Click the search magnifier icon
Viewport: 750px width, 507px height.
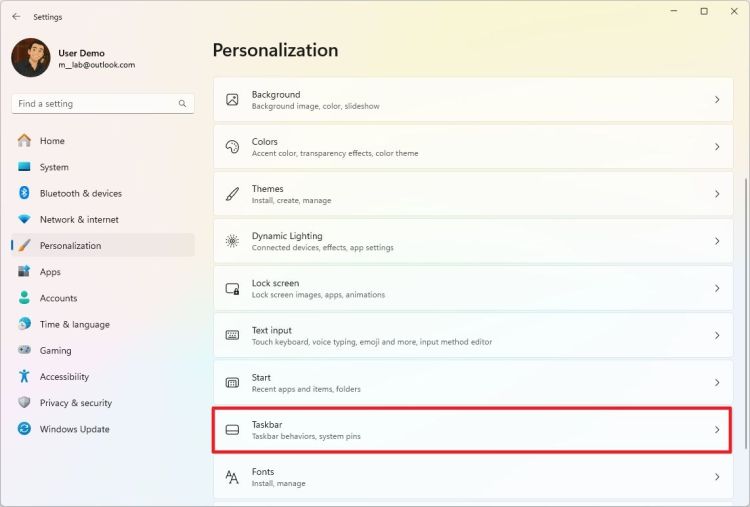coord(182,104)
